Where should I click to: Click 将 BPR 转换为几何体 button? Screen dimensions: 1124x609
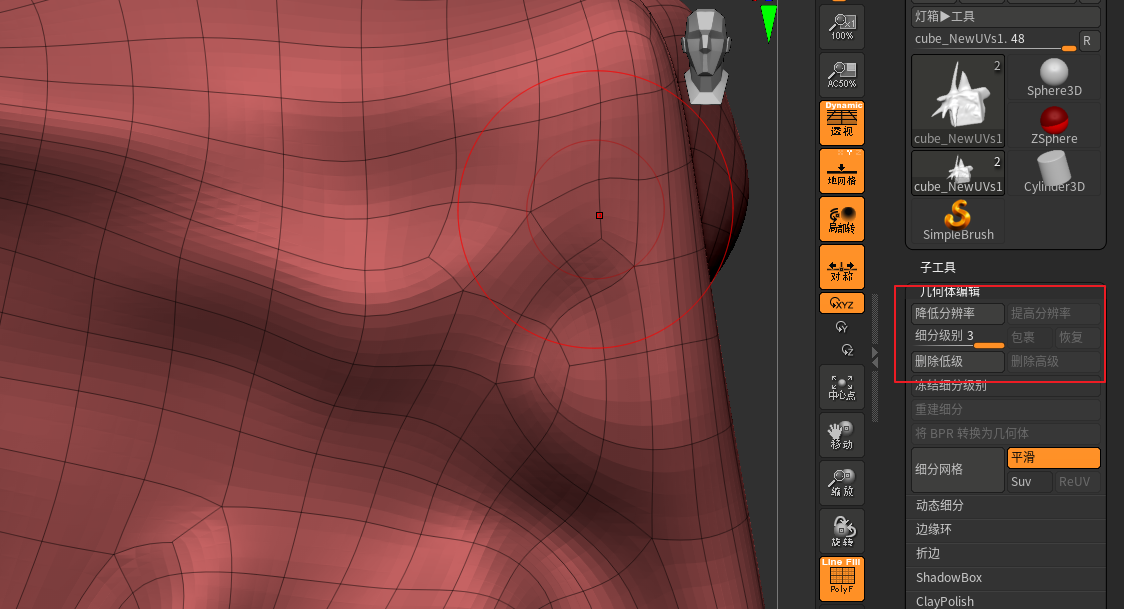pyautogui.click(x=1006, y=433)
